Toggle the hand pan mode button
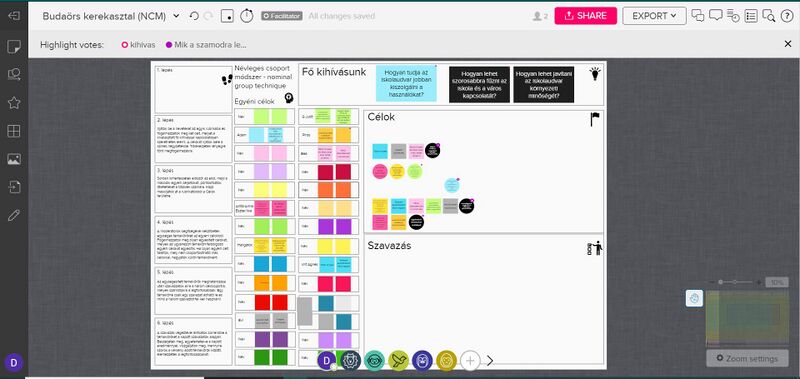The image size is (800, 379). coord(694,298)
